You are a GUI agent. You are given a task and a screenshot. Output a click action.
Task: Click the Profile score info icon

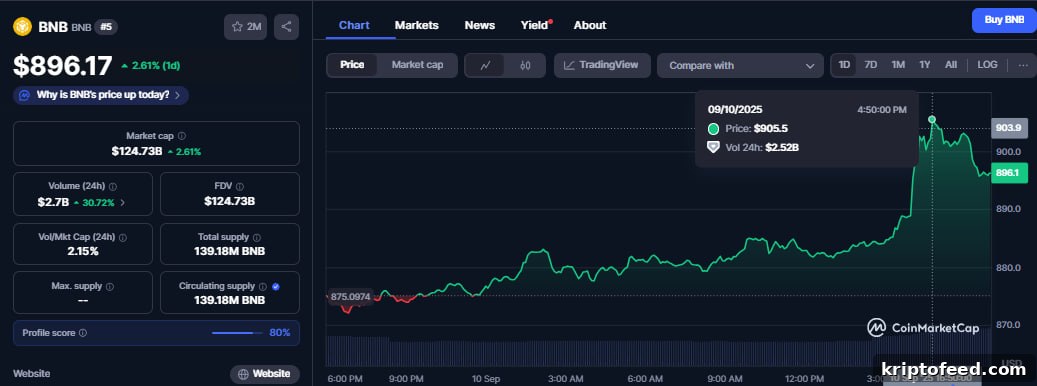coord(83,333)
